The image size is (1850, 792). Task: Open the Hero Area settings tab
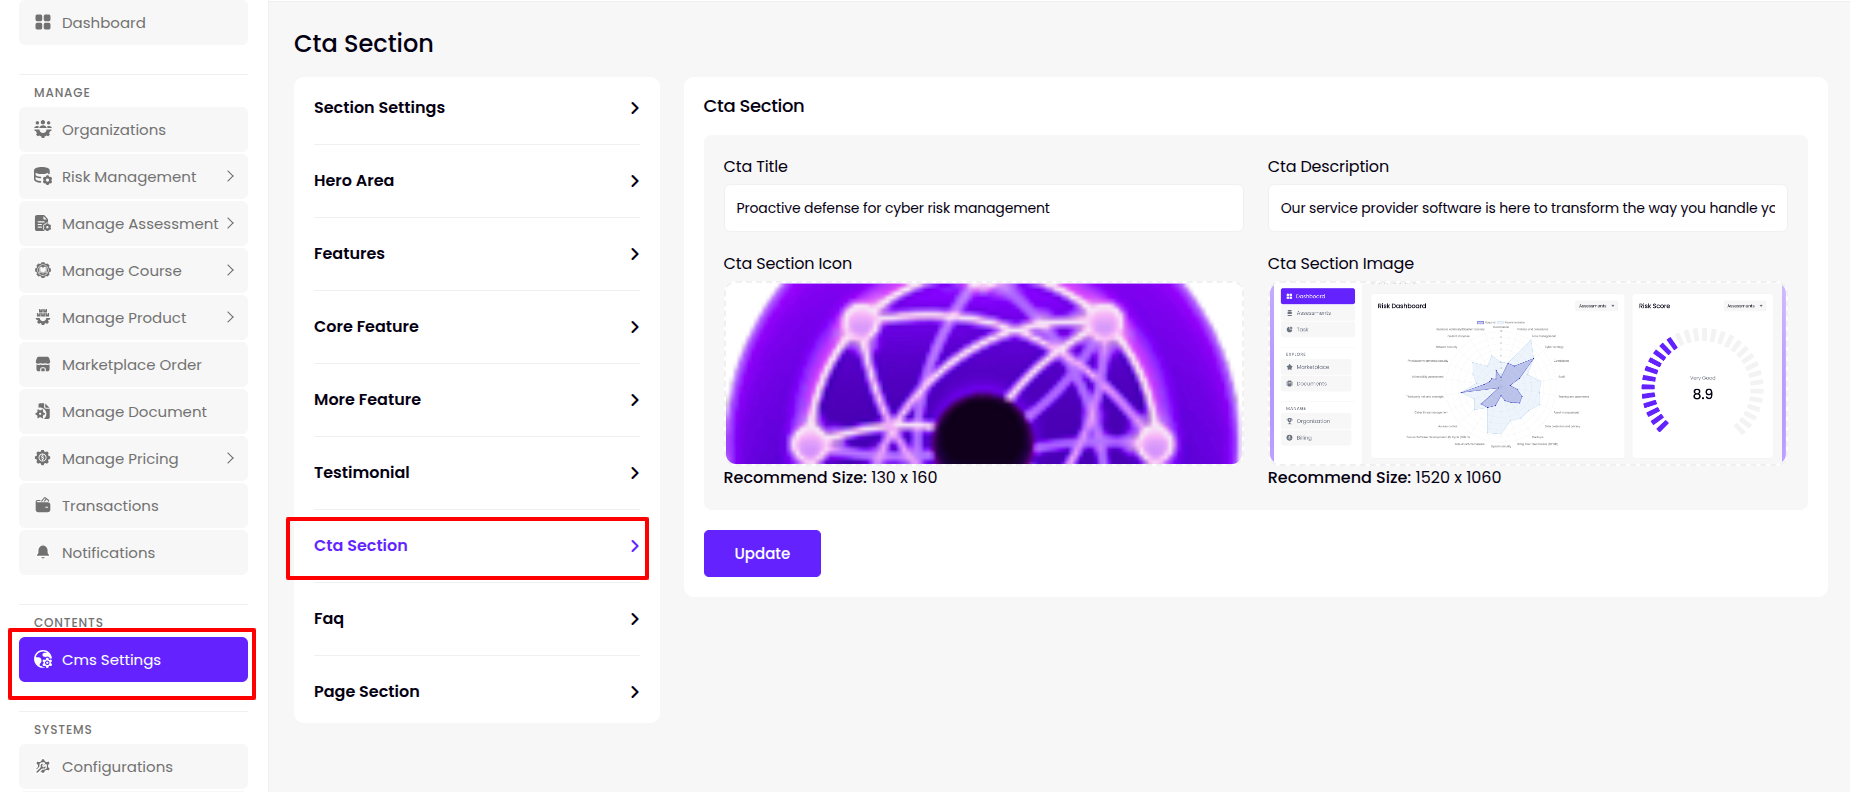coord(476,181)
